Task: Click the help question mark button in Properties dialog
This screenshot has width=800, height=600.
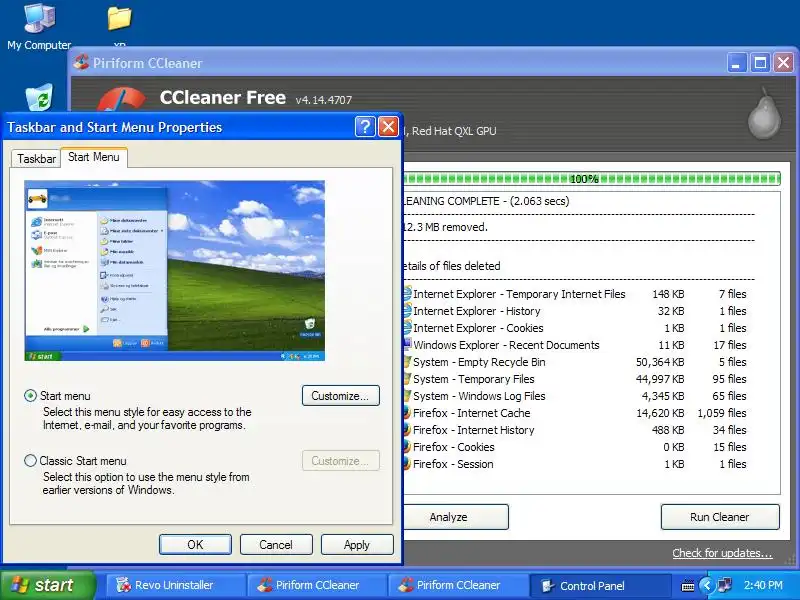Action: tap(365, 127)
